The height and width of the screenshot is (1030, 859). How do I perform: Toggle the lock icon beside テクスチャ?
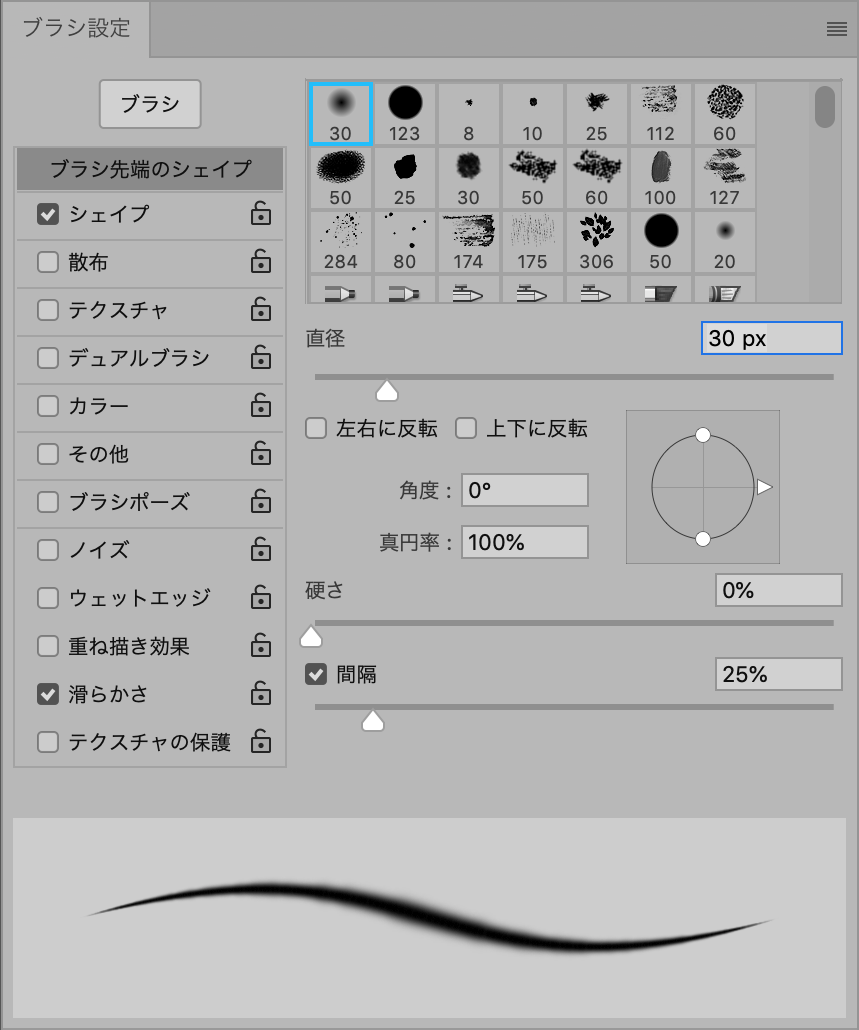(260, 310)
